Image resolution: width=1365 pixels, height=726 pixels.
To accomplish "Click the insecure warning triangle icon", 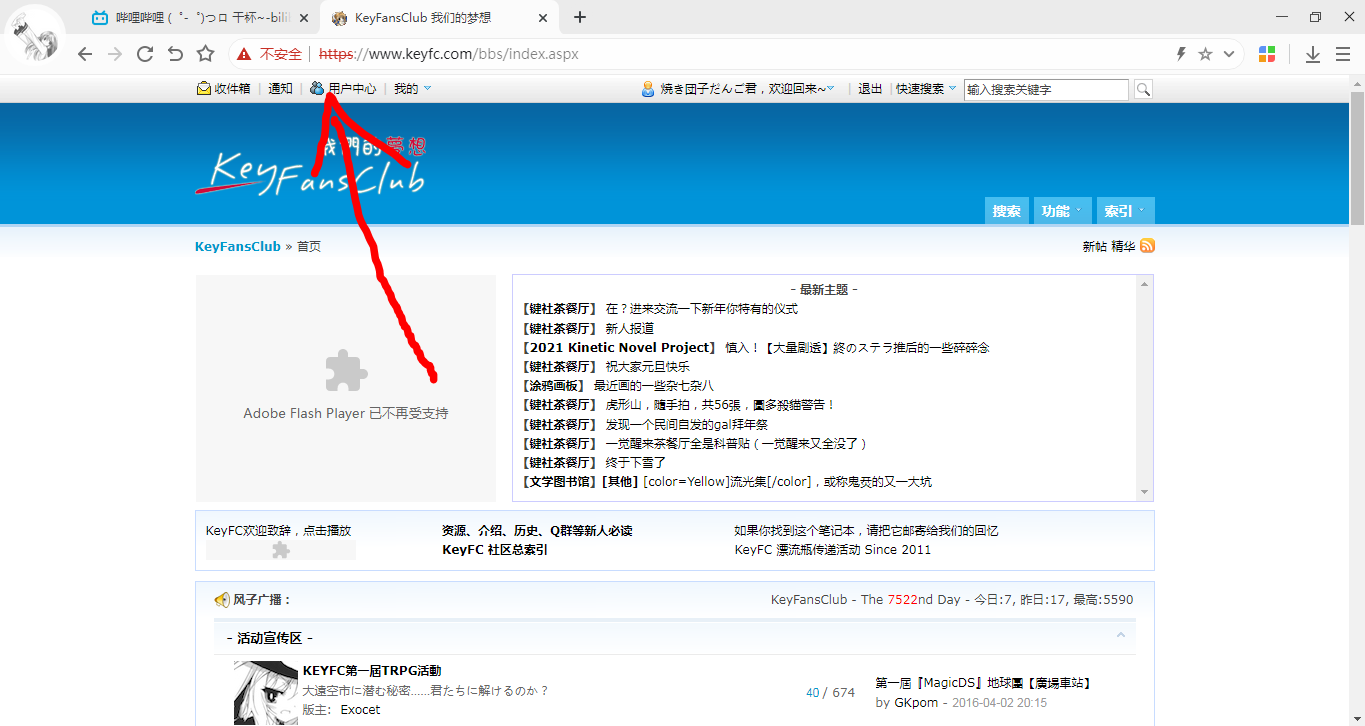I will coord(244,54).
